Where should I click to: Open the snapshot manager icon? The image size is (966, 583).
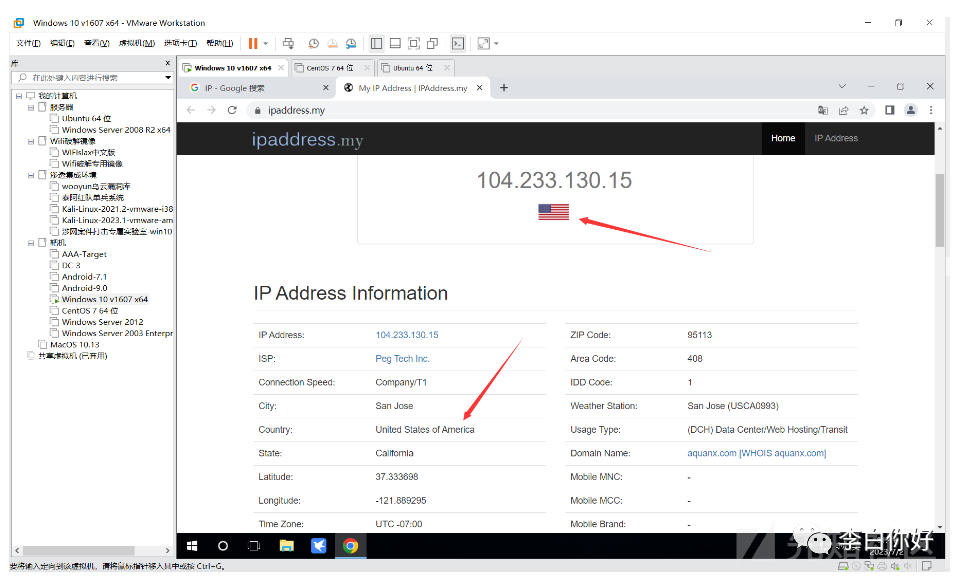tap(351, 44)
